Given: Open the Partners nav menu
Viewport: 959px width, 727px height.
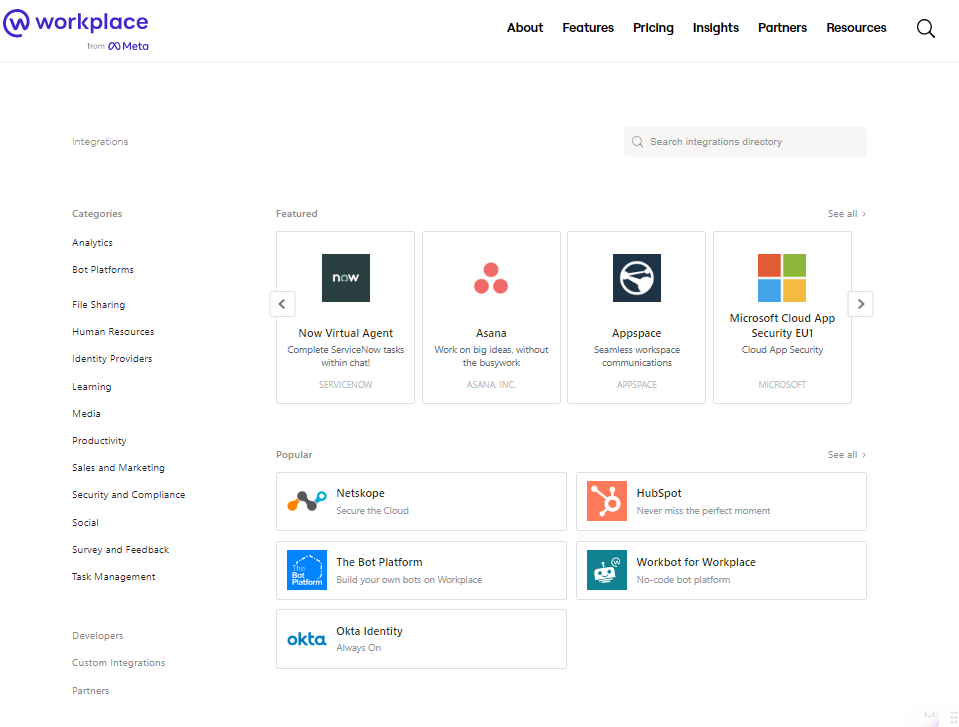Looking at the screenshot, I should click(x=782, y=28).
